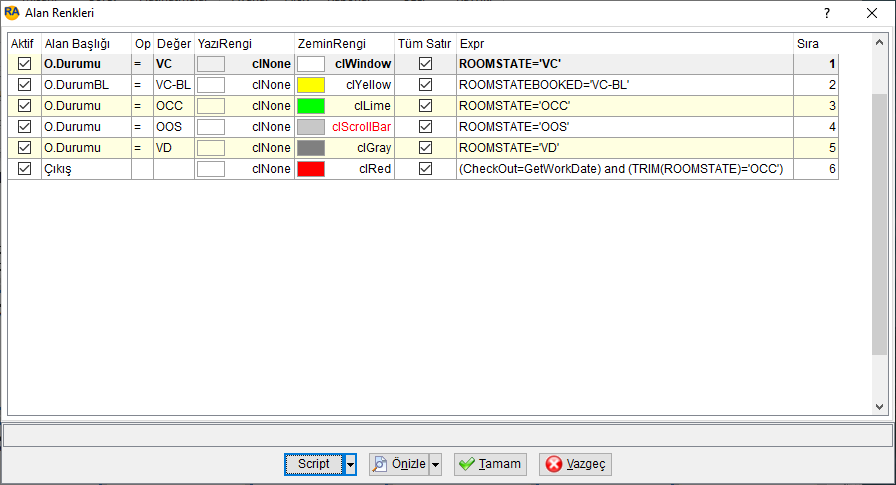Click the scrollbar down arrow
Image resolution: width=896 pixels, height=485 pixels.
tap(879, 407)
